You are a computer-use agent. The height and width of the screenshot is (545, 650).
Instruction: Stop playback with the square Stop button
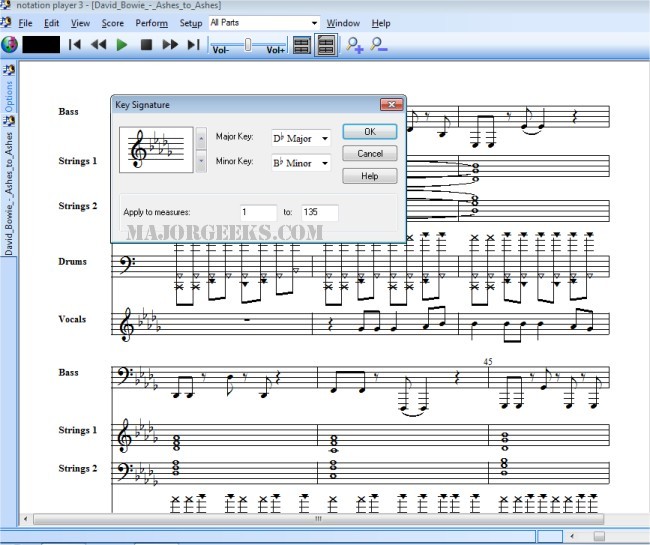coord(146,44)
